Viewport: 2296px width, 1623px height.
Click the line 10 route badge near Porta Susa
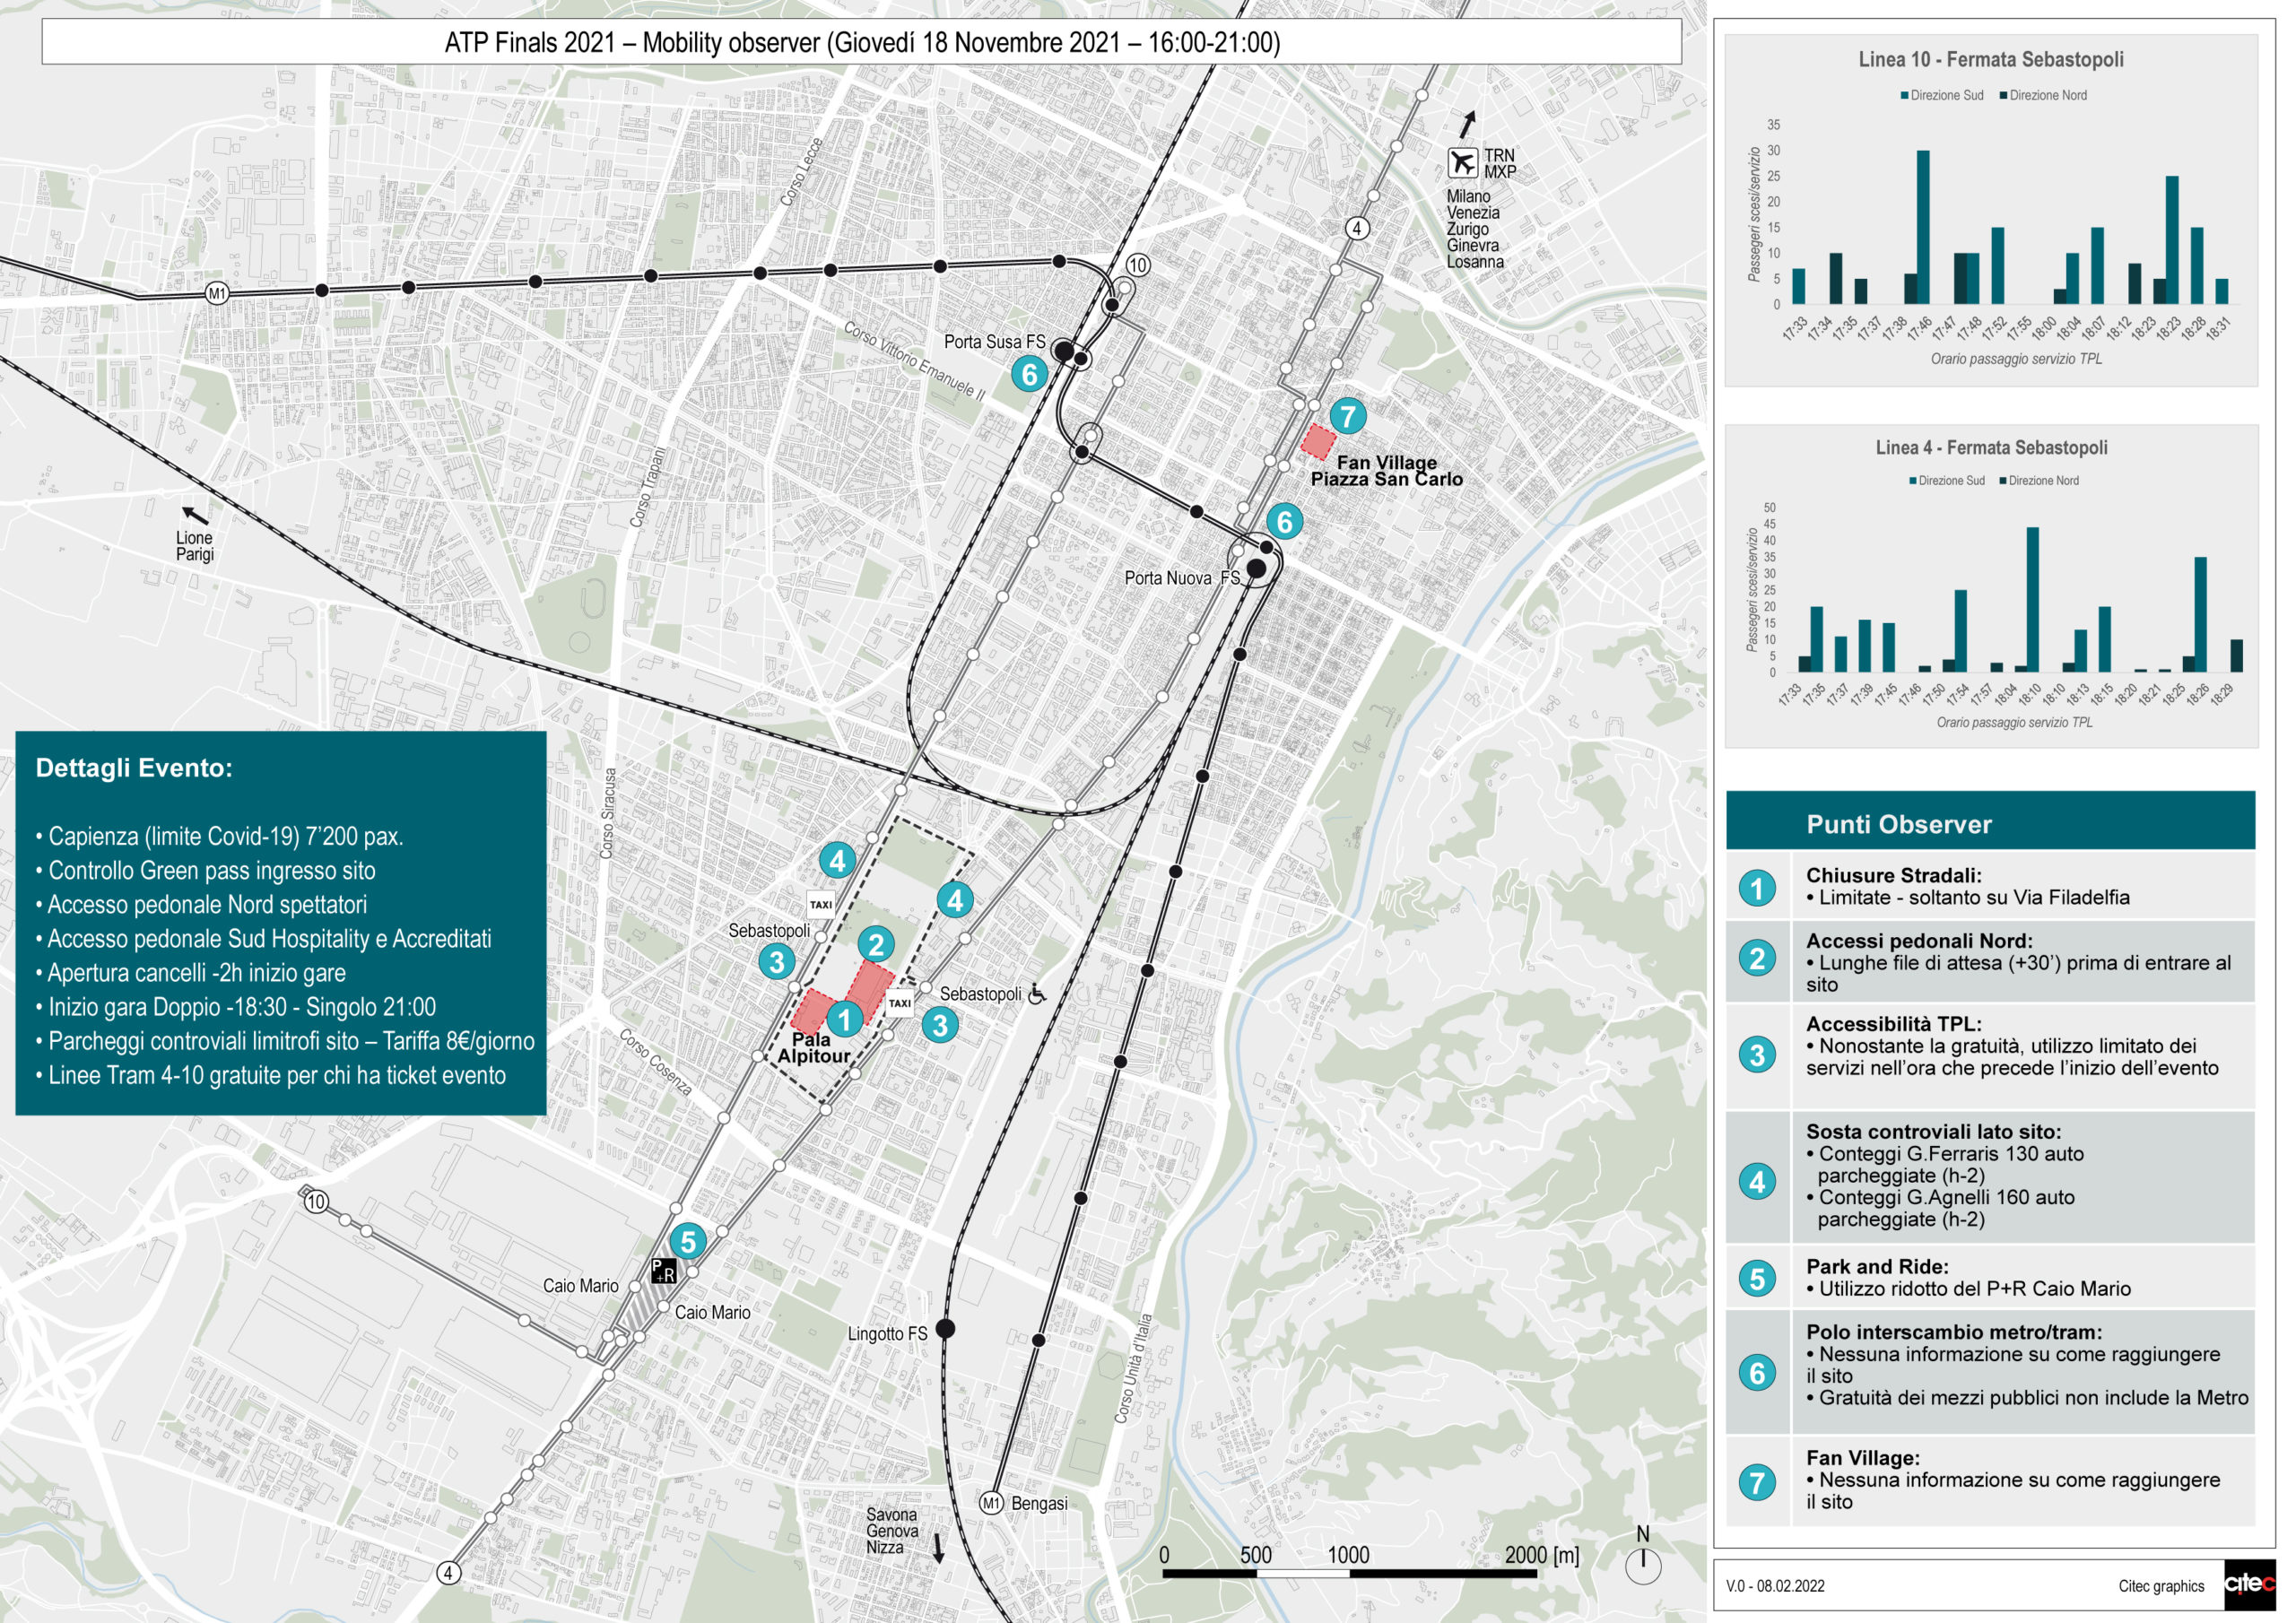1138,268
